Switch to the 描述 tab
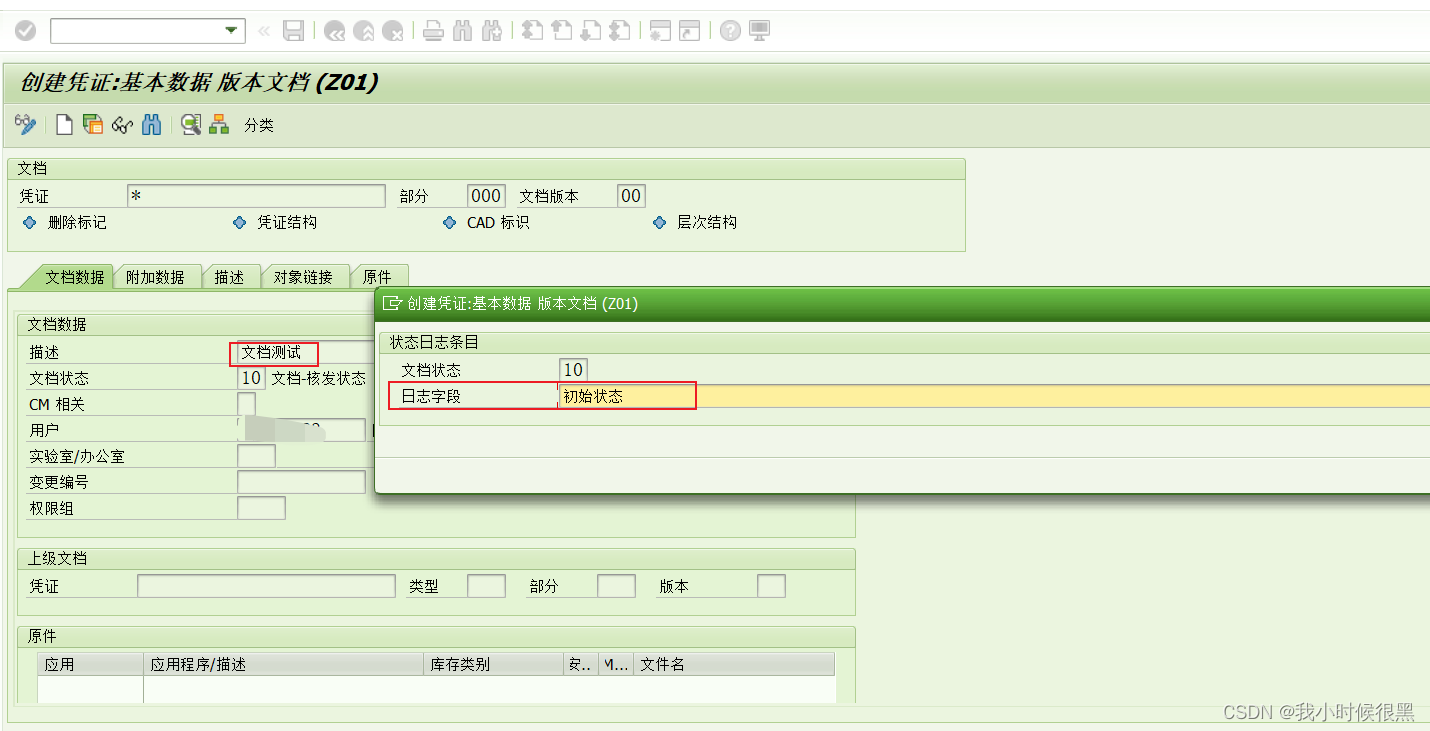 (230, 277)
